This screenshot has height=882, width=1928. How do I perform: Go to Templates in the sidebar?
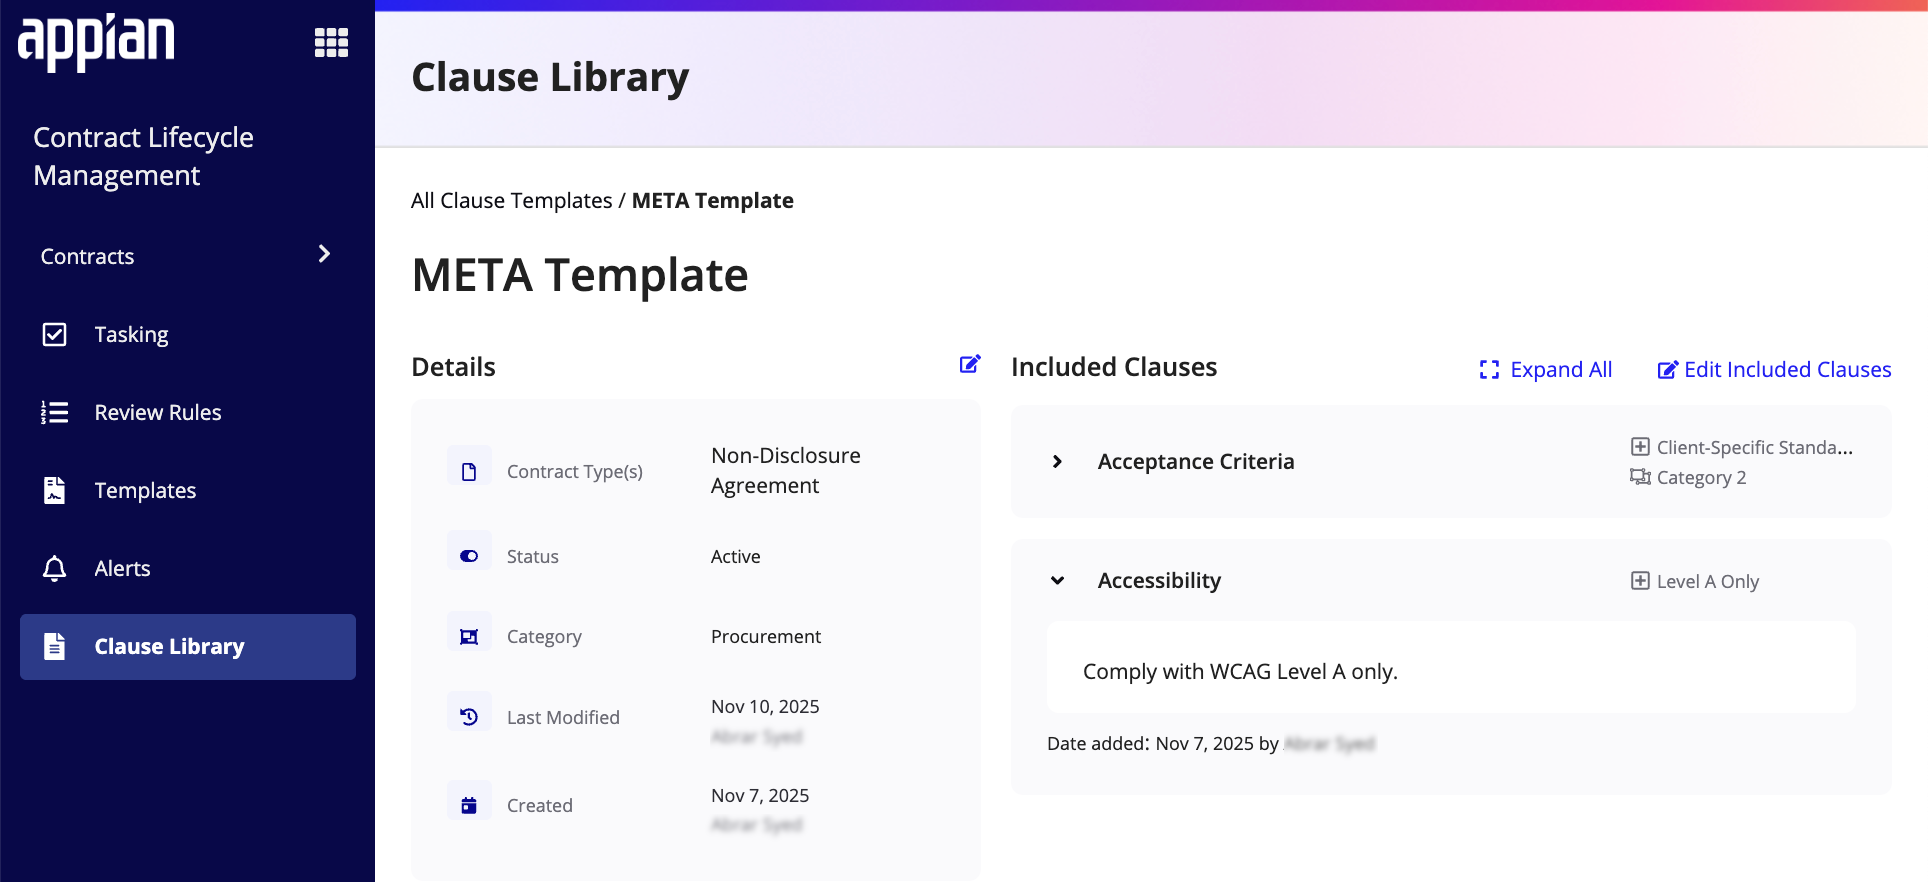188,490
